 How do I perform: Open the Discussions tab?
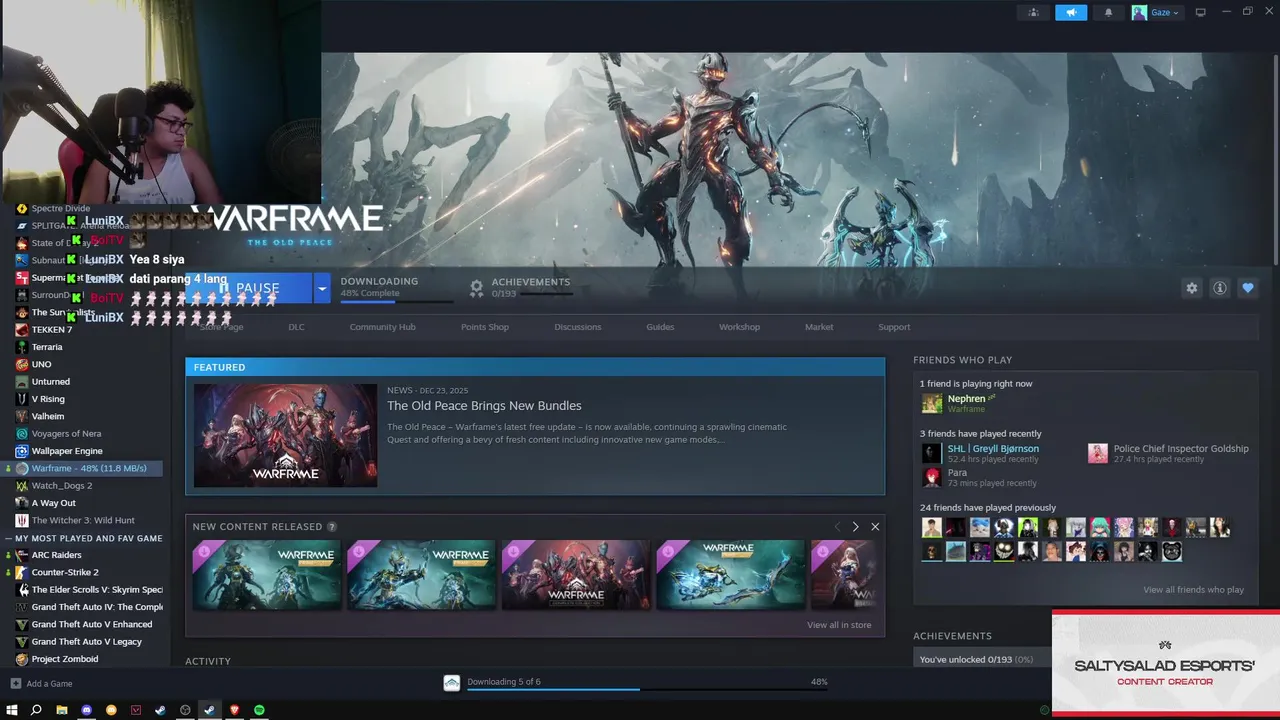578,327
